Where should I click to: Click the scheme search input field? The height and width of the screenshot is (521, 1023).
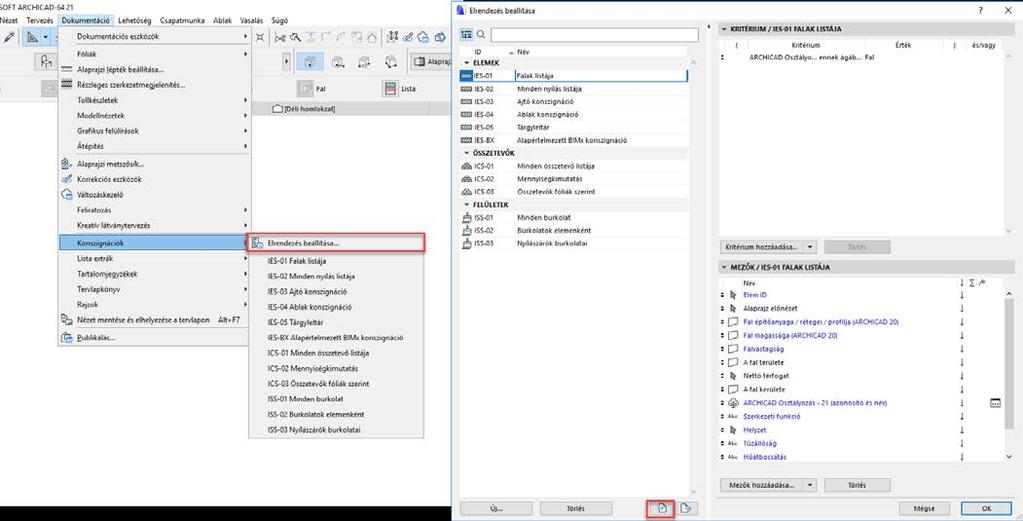[x=594, y=35]
